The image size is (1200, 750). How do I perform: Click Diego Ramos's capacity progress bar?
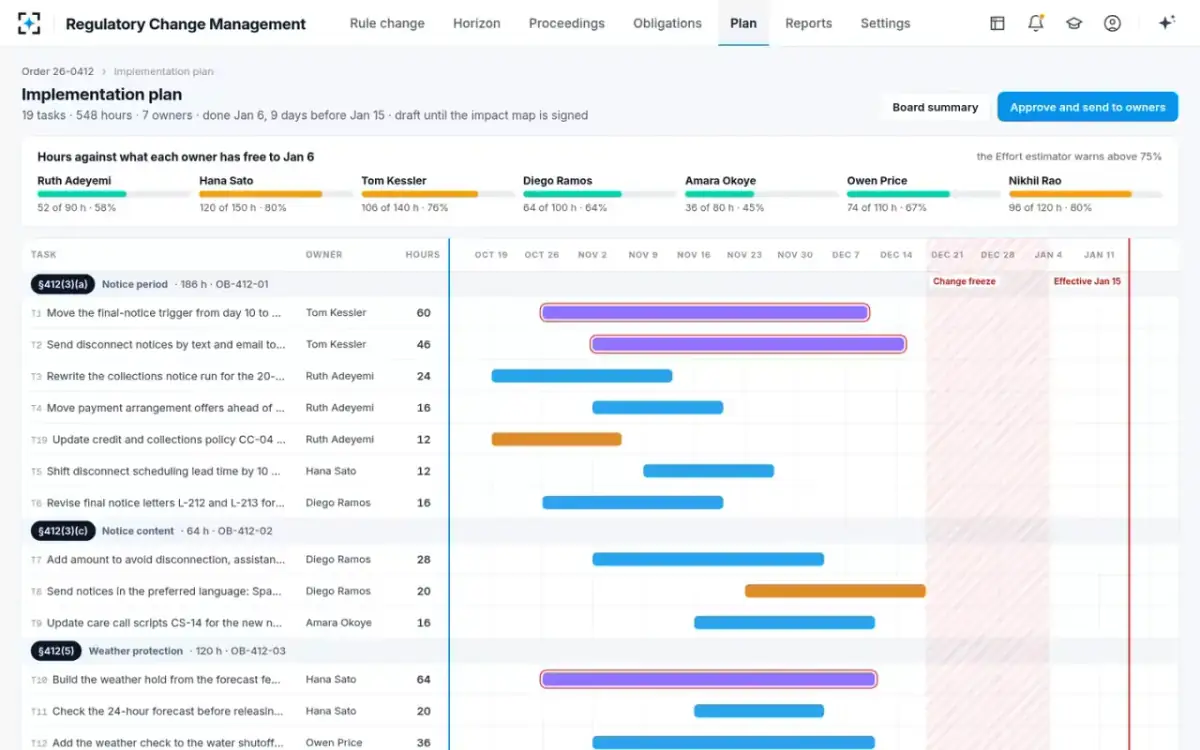[x=599, y=194]
